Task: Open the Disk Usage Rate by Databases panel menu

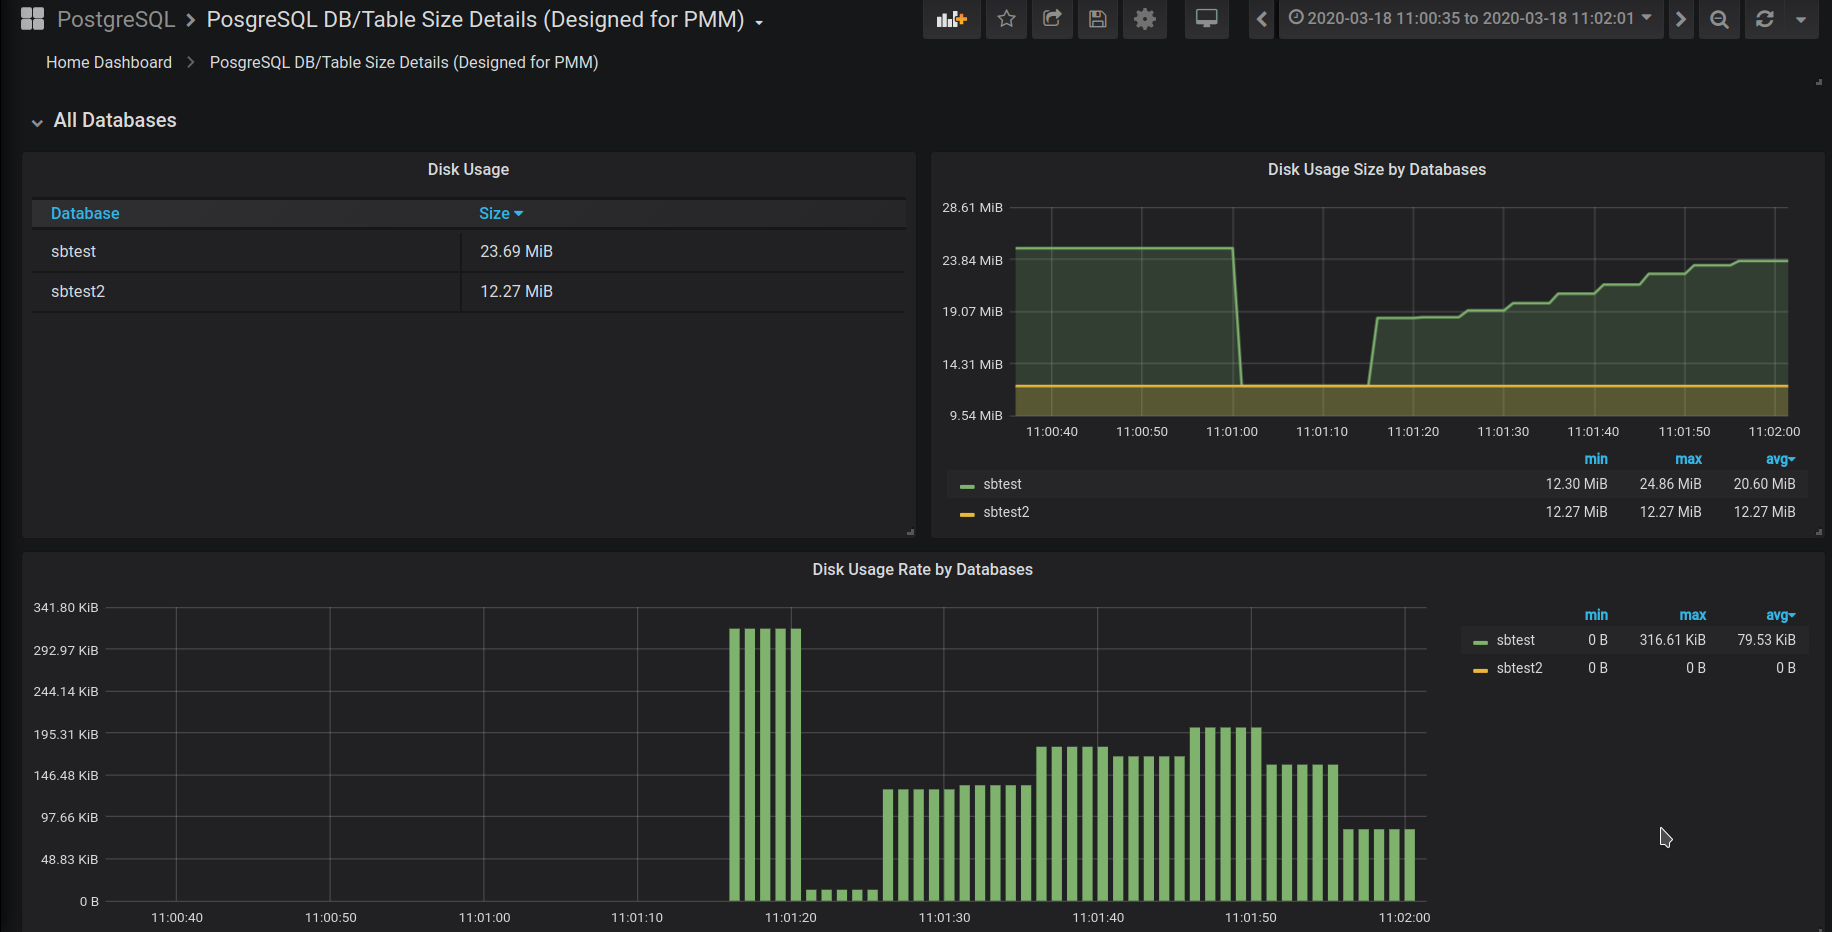Action: tap(922, 570)
